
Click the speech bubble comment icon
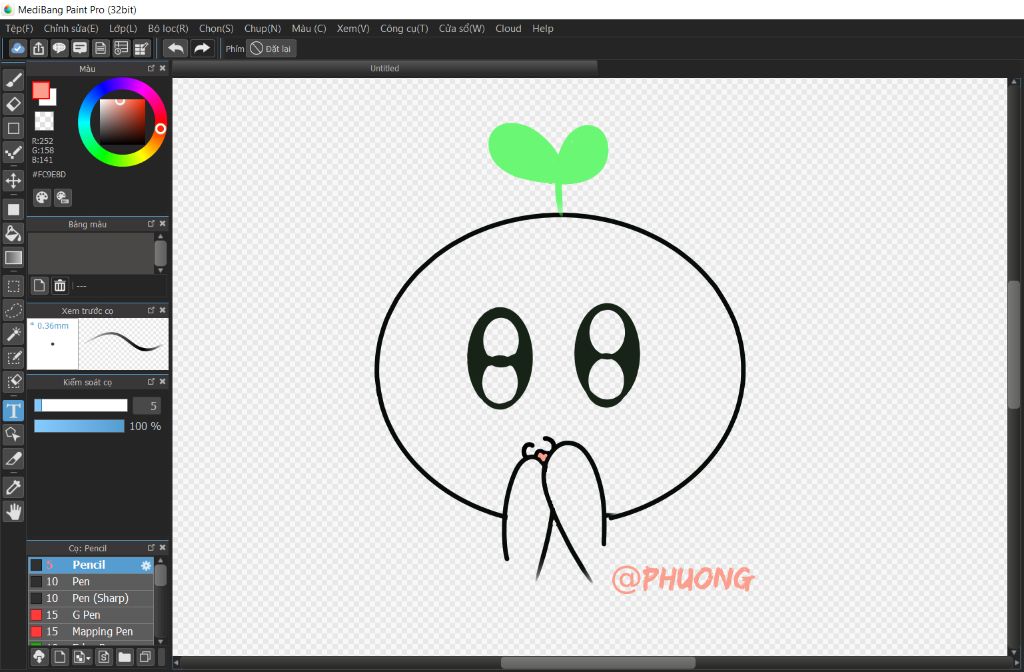(x=59, y=48)
